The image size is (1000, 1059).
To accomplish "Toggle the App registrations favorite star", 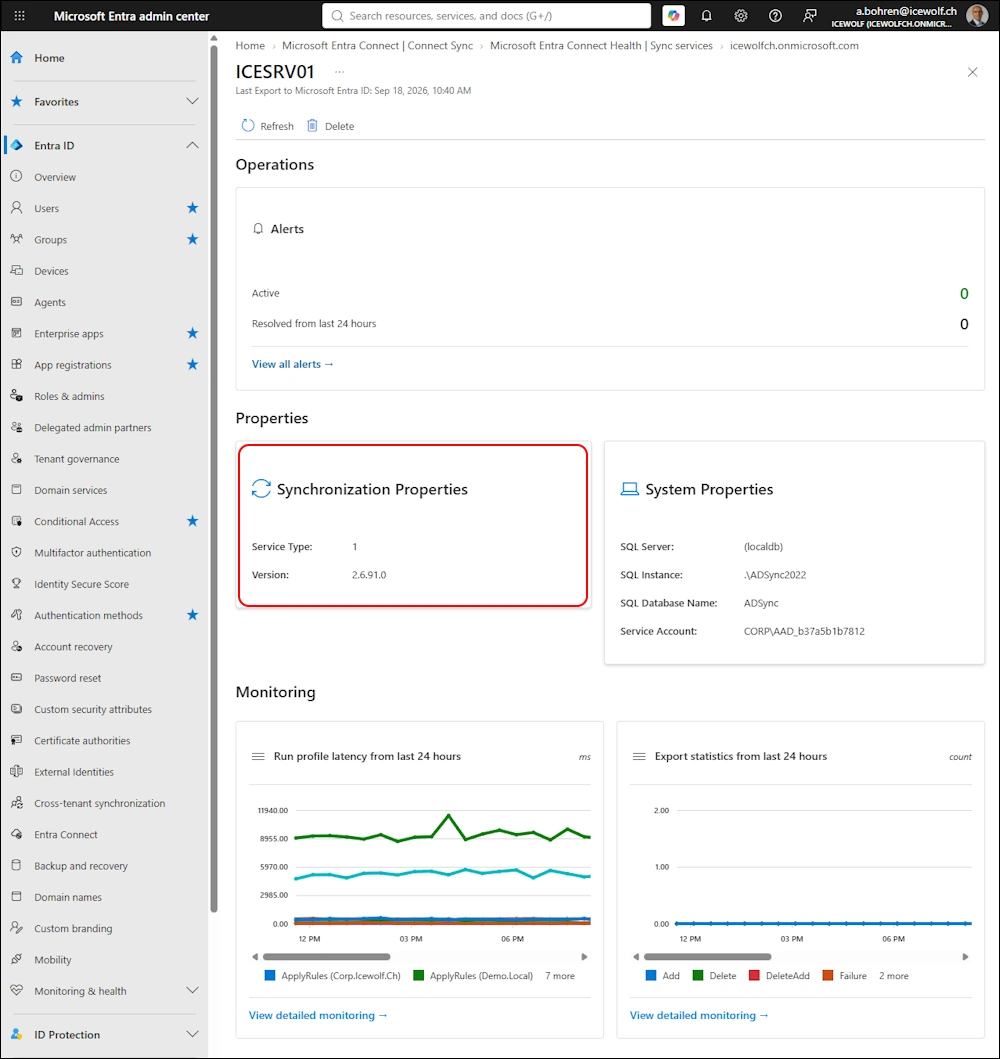I will click(192, 365).
